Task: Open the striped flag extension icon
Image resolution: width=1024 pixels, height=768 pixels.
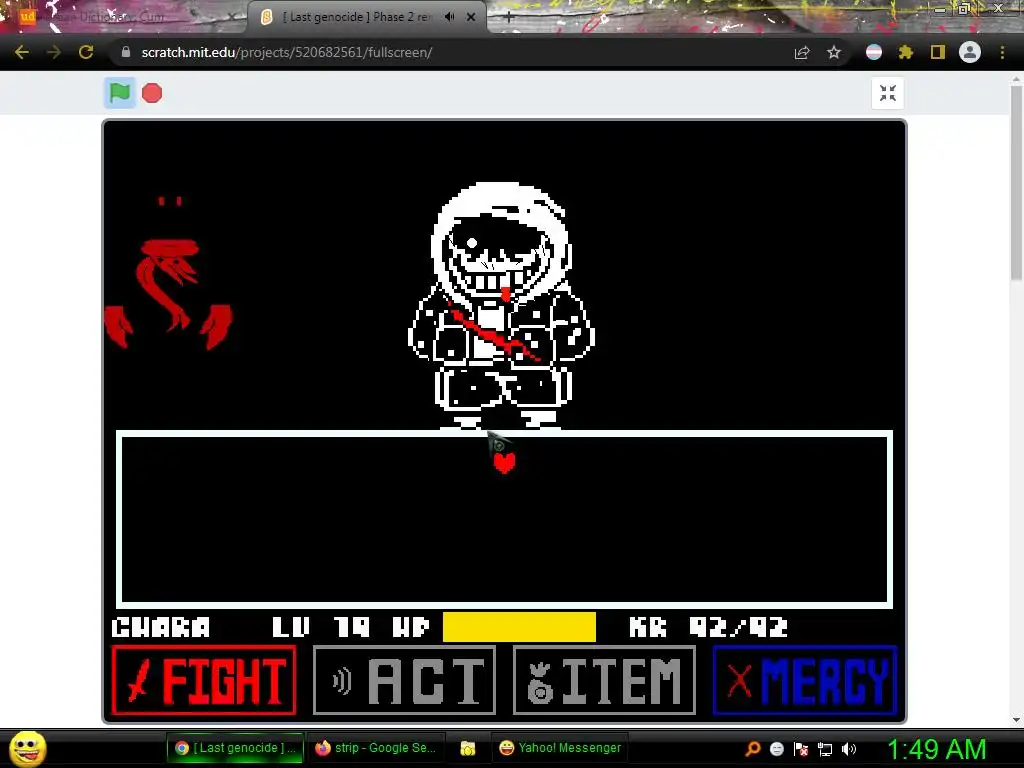Action: [x=874, y=52]
